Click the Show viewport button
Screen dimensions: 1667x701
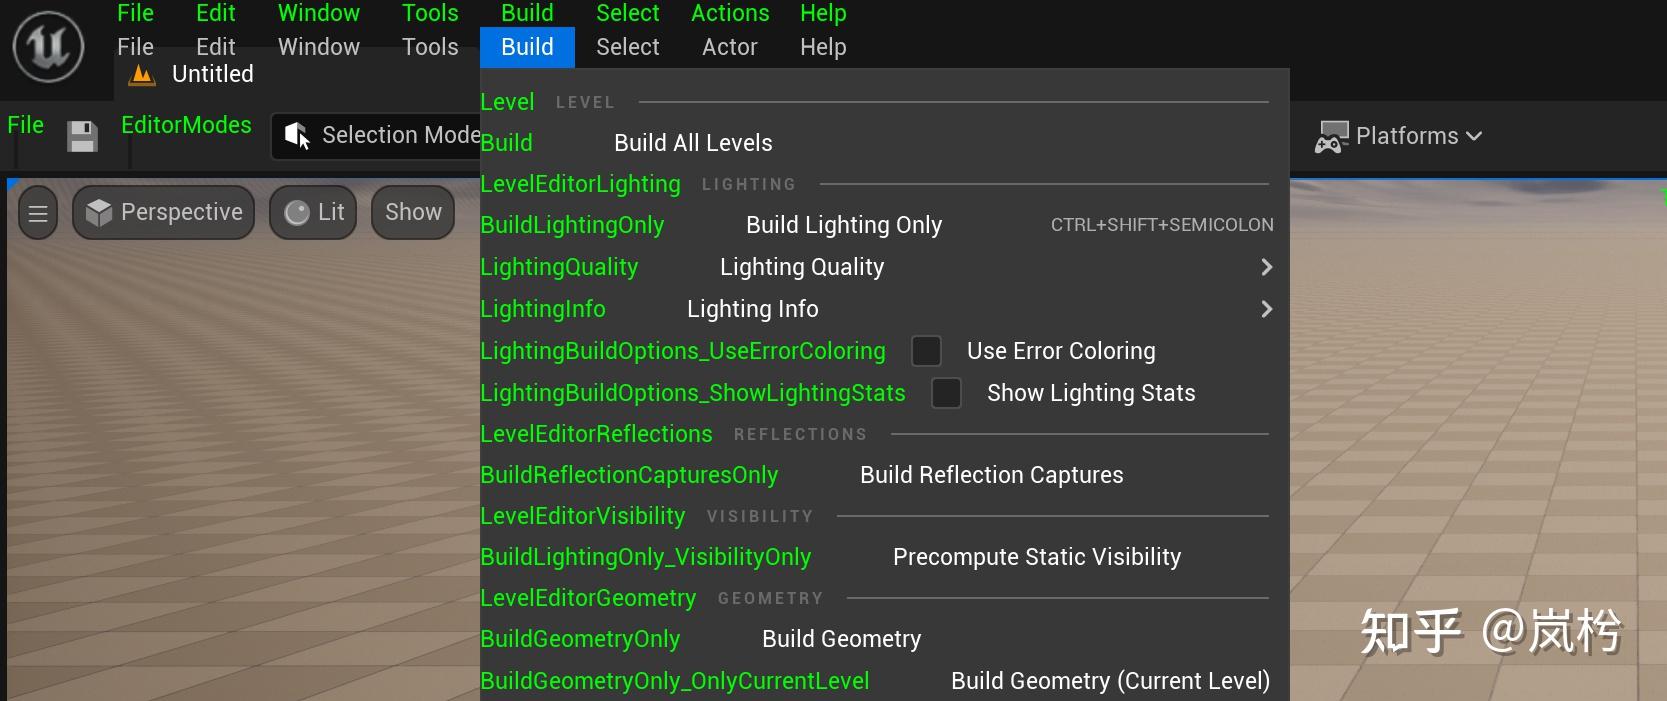click(x=413, y=212)
